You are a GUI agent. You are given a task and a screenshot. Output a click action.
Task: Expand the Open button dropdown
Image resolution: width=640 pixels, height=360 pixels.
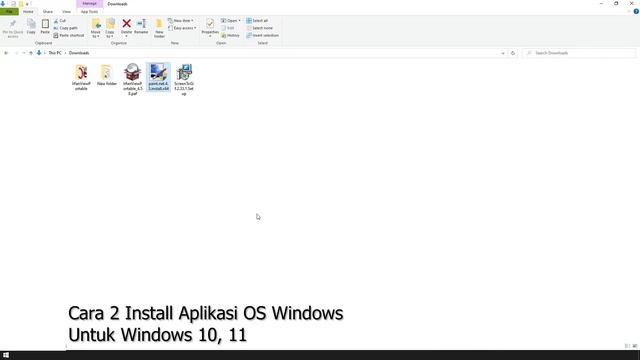pos(240,20)
